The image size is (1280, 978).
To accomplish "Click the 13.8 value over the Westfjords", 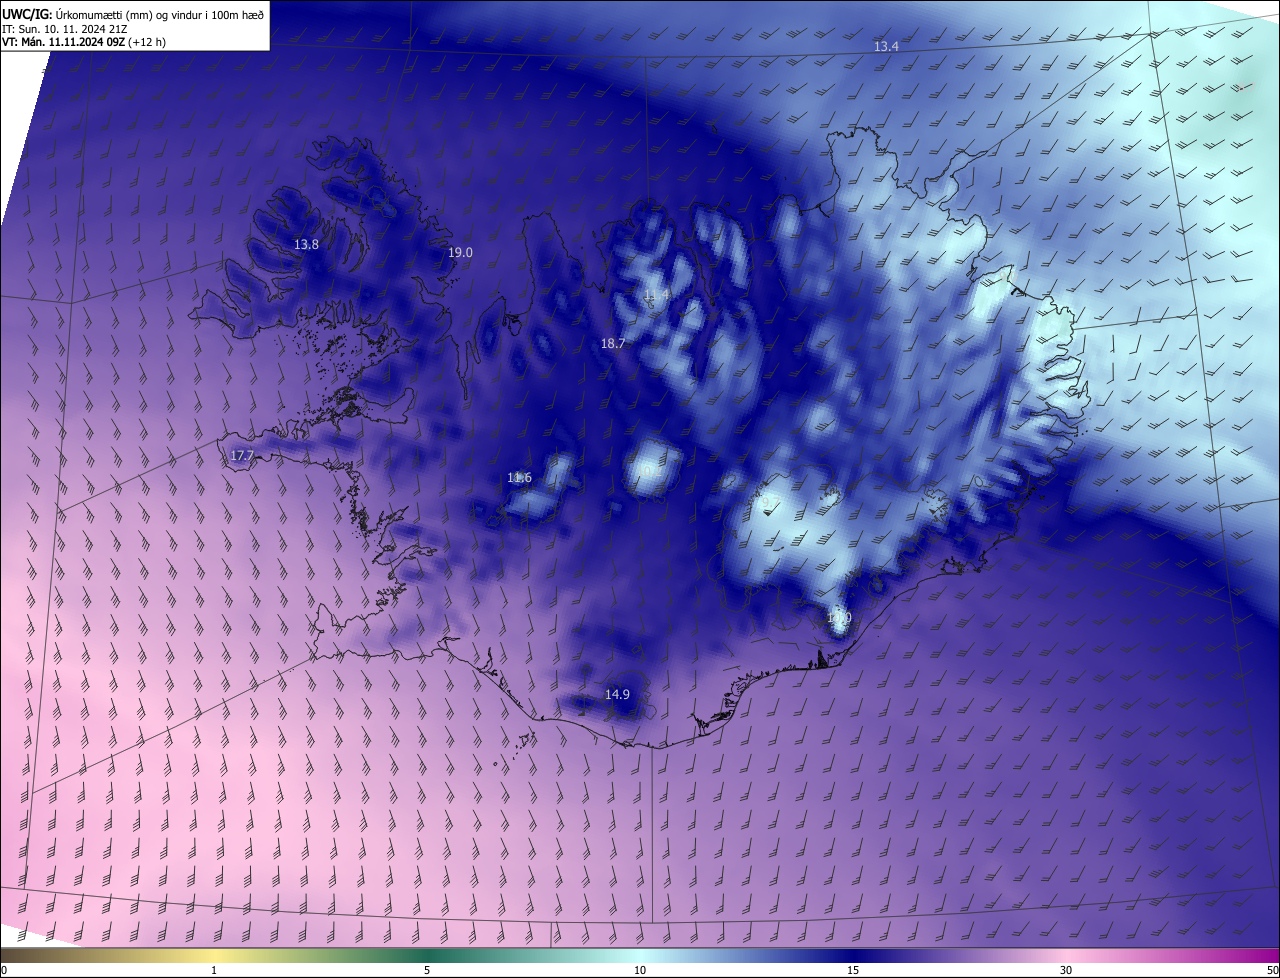I will coord(306,245).
